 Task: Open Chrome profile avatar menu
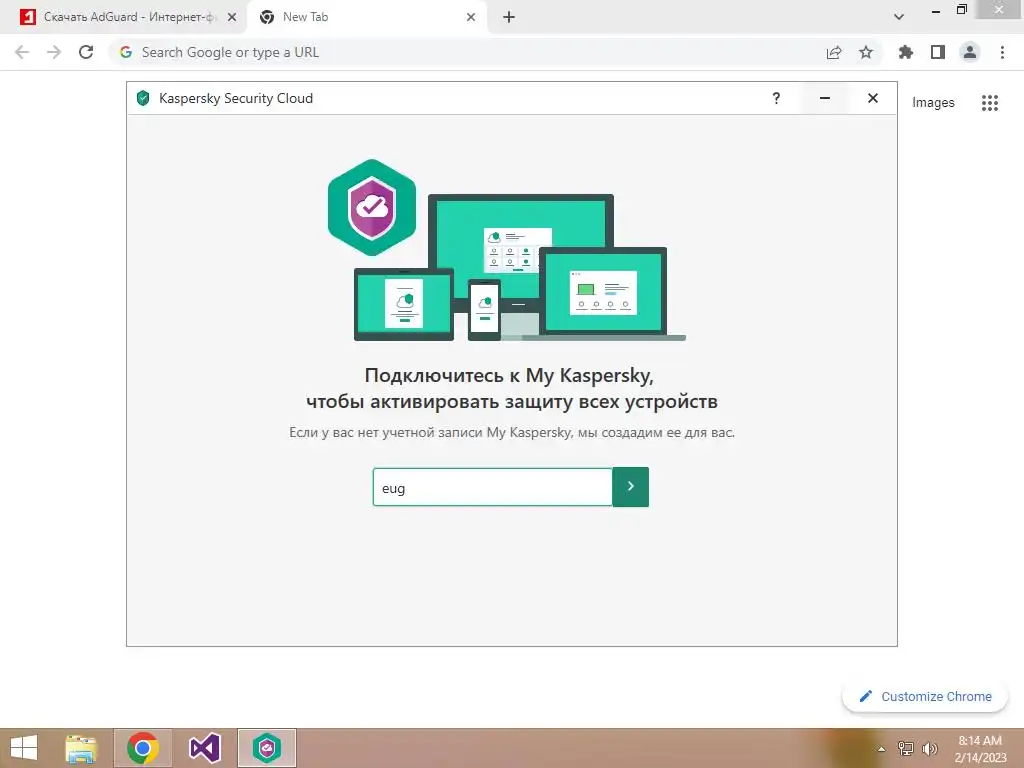[x=970, y=52]
